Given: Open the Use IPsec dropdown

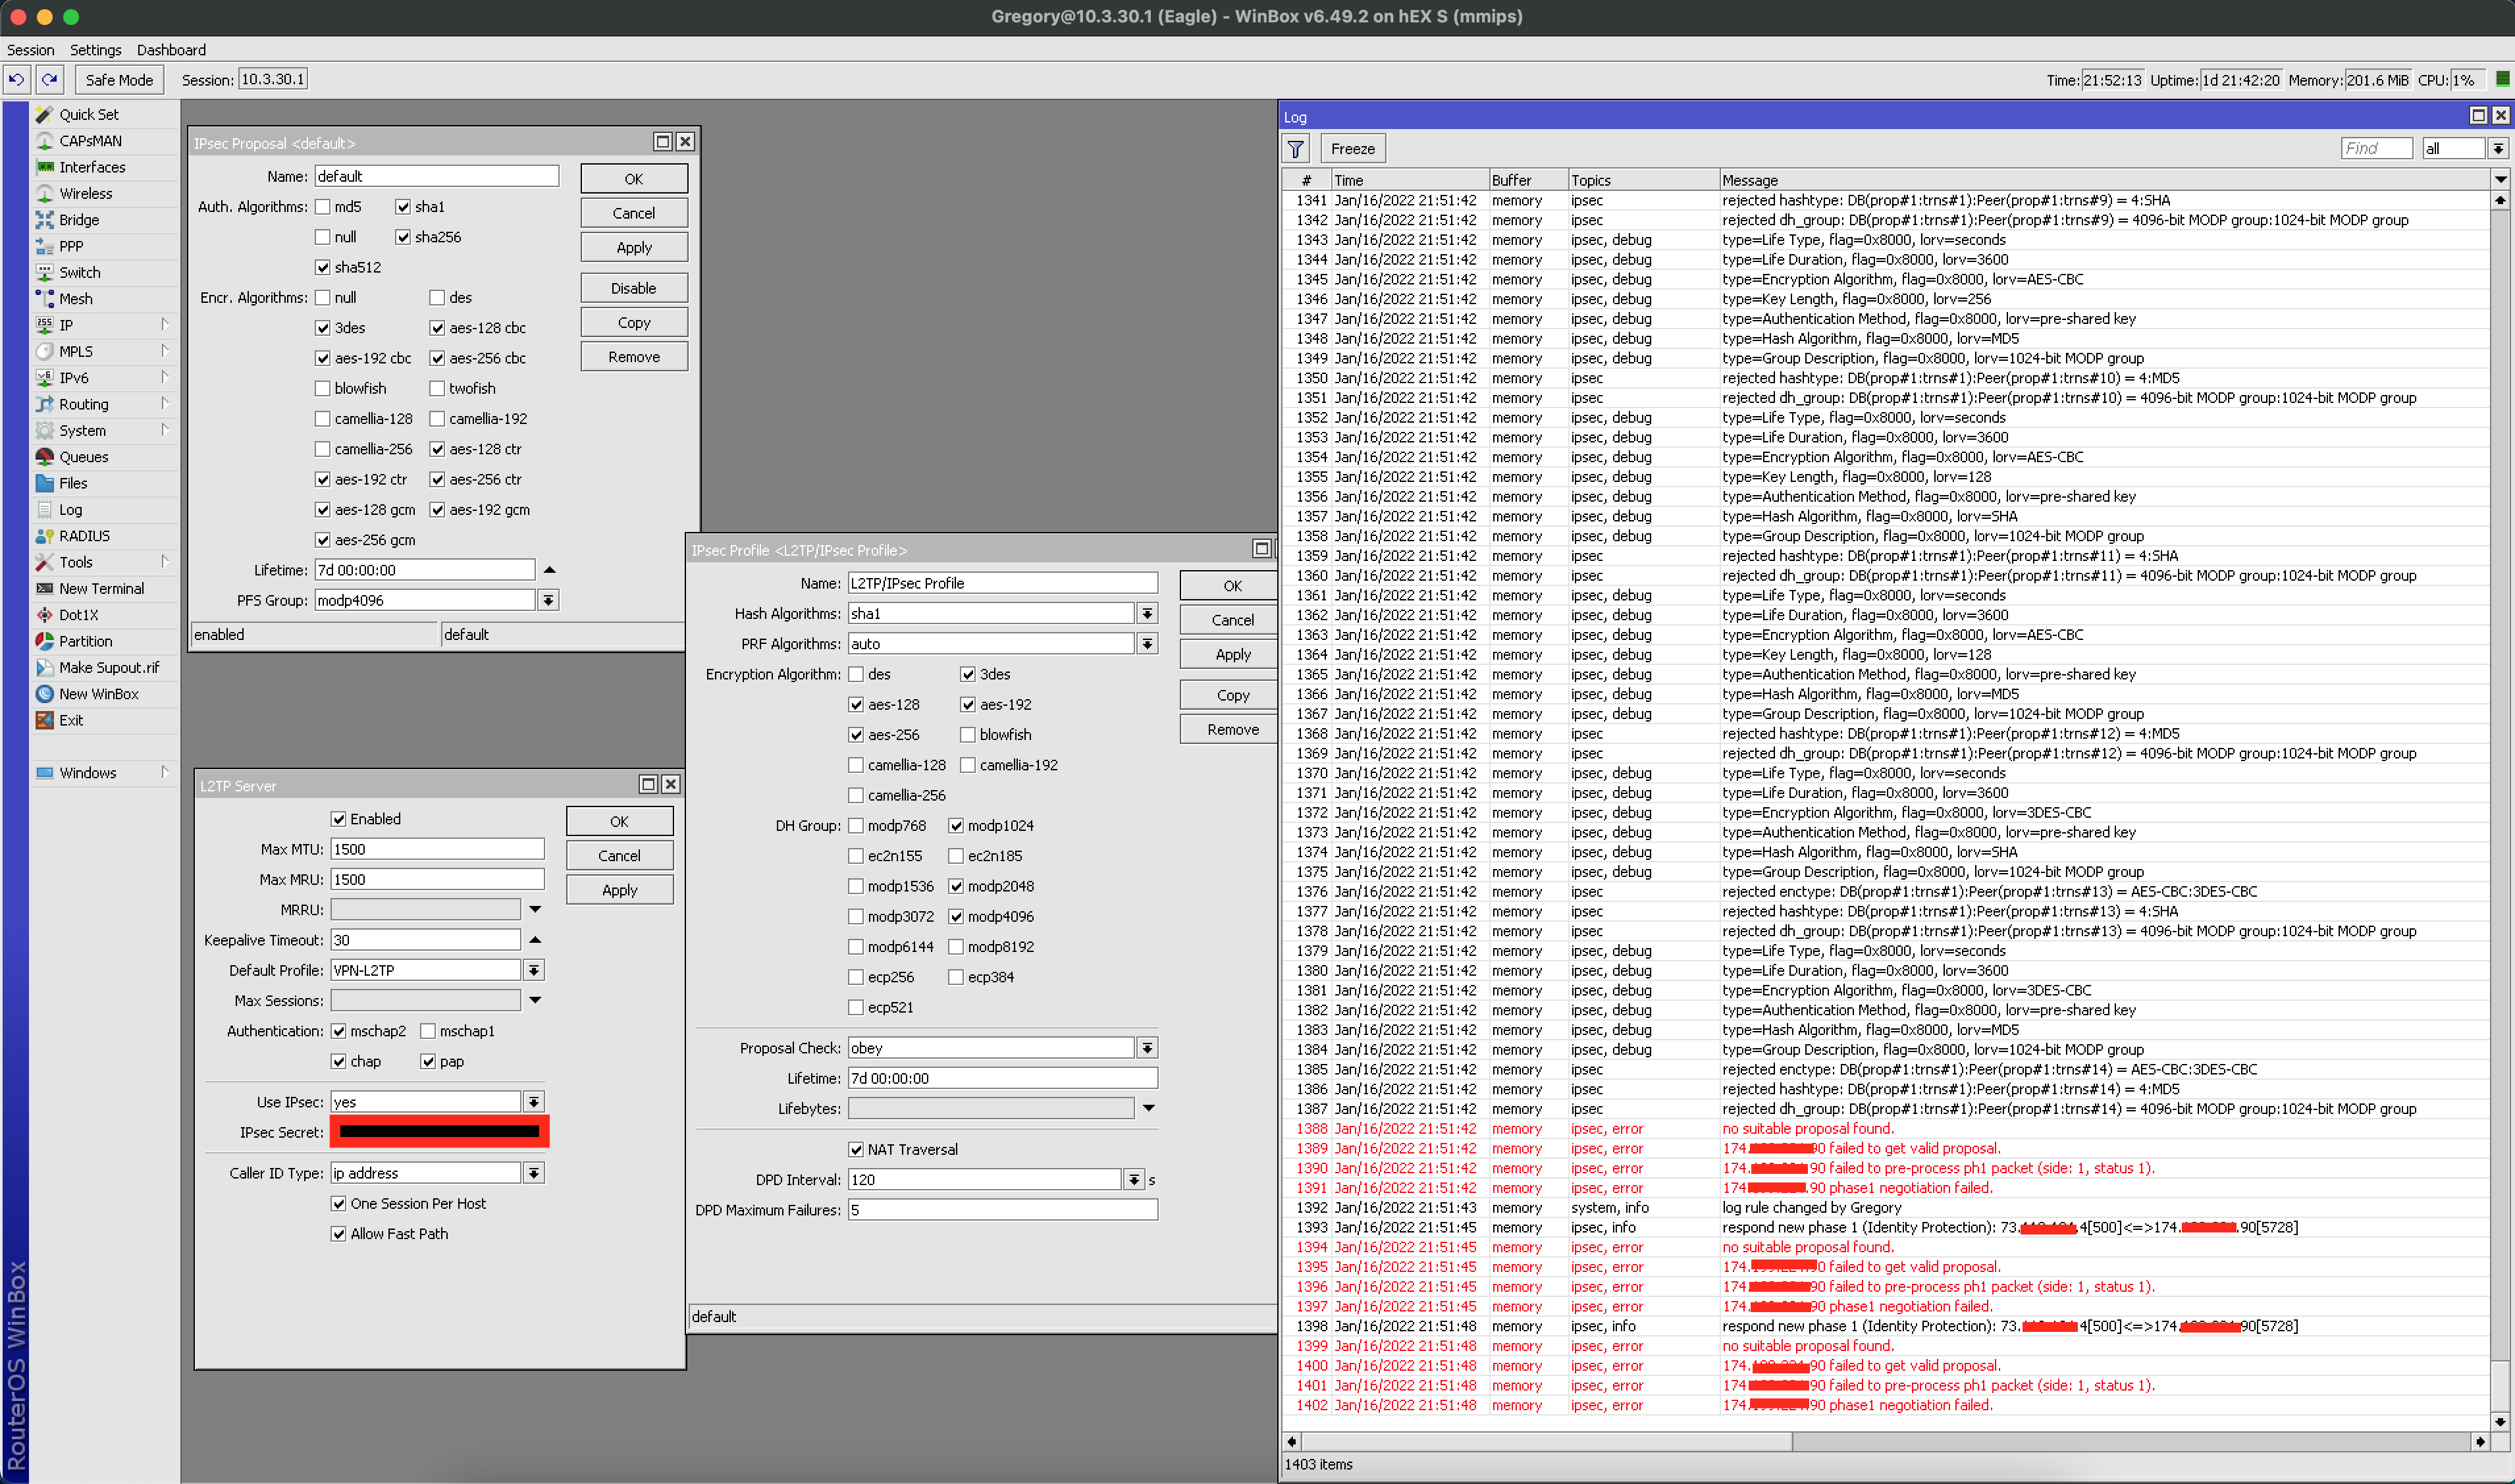Looking at the screenshot, I should click(x=534, y=1102).
